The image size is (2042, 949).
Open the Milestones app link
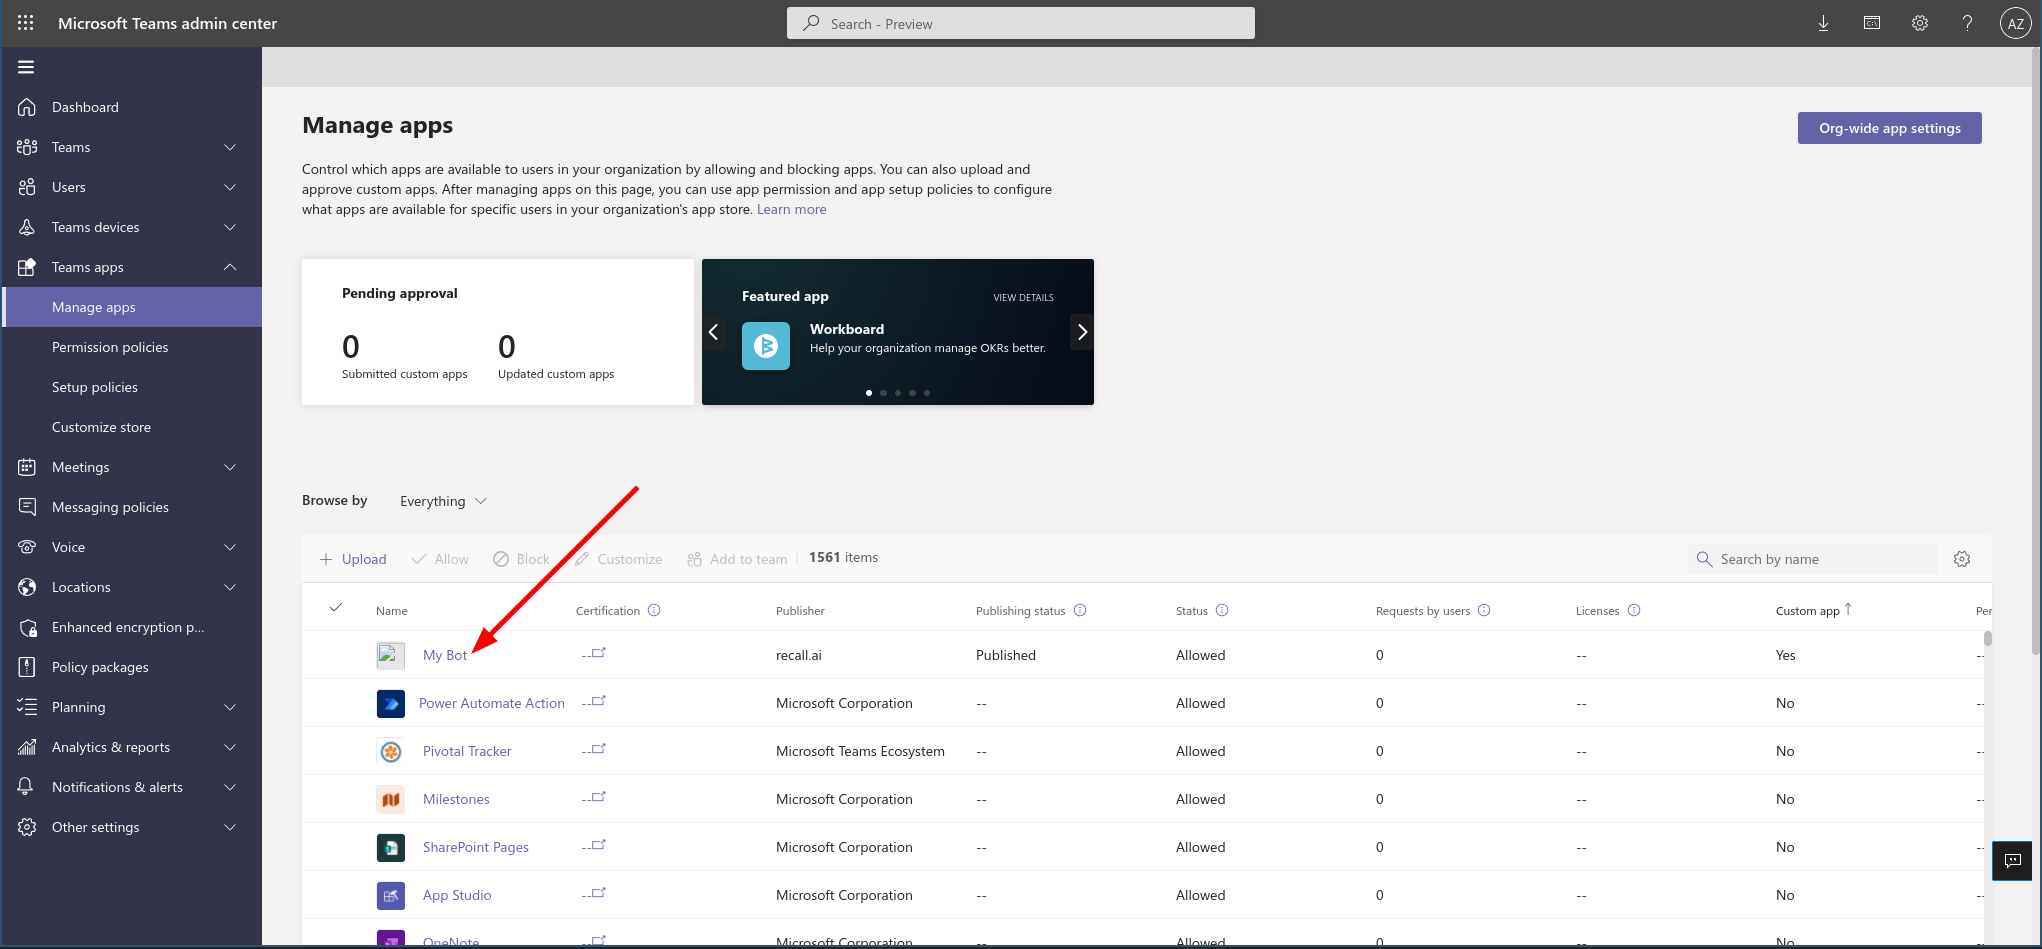coord(456,799)
